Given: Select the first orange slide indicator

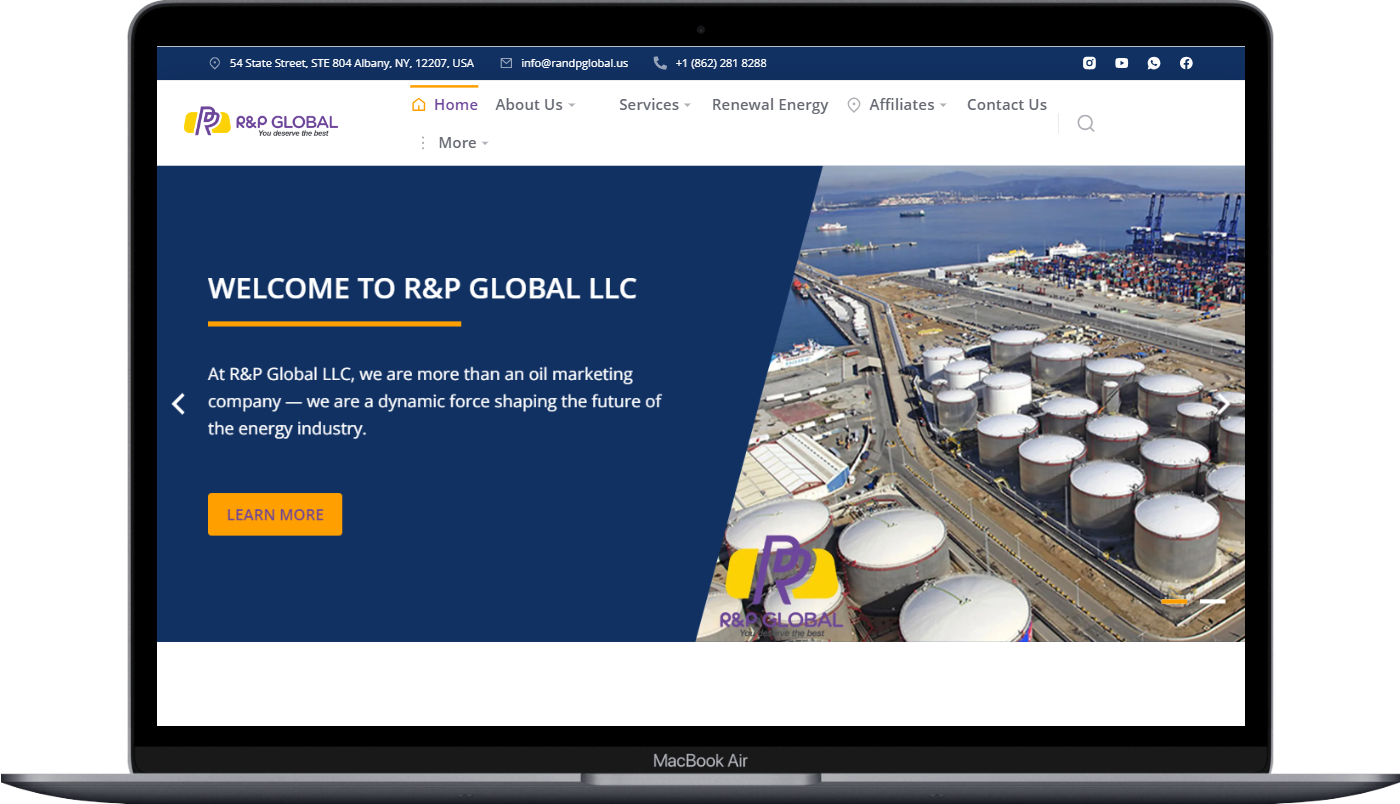Looking at the screenshot, I should click(x=1175, y=601).
